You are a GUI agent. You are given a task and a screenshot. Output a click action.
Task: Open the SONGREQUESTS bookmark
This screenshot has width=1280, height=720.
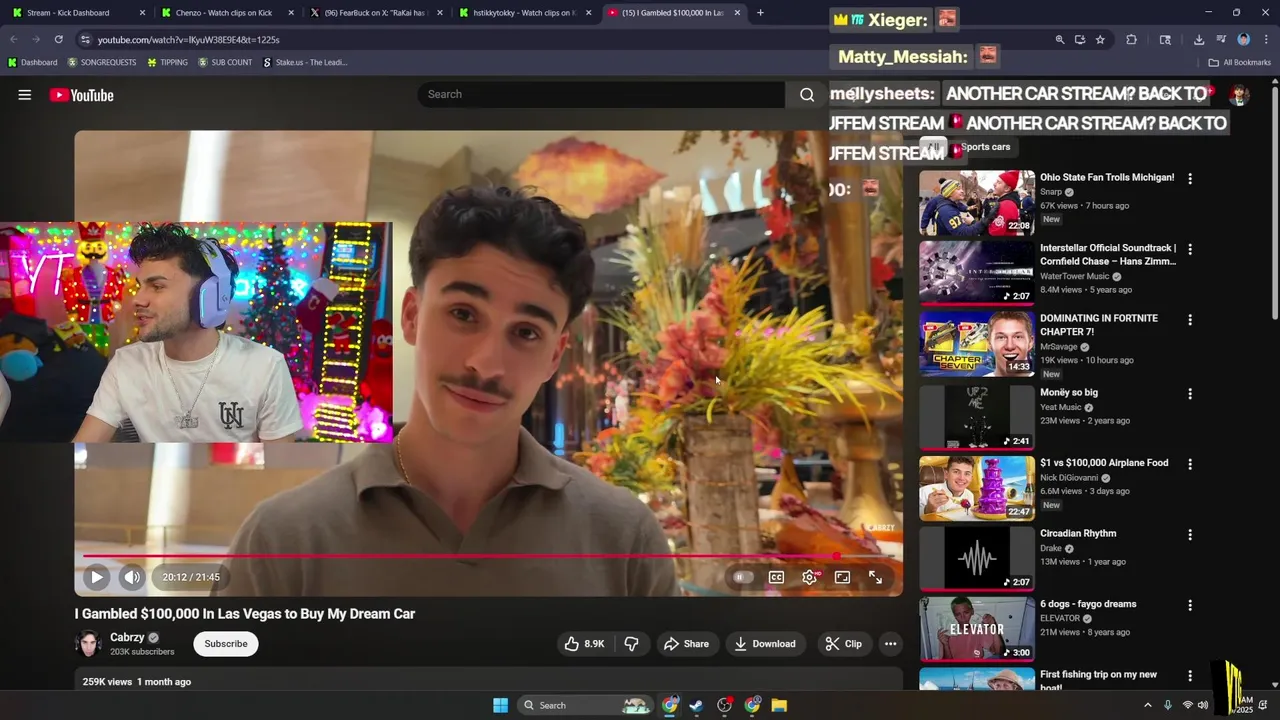coord(102,62)
